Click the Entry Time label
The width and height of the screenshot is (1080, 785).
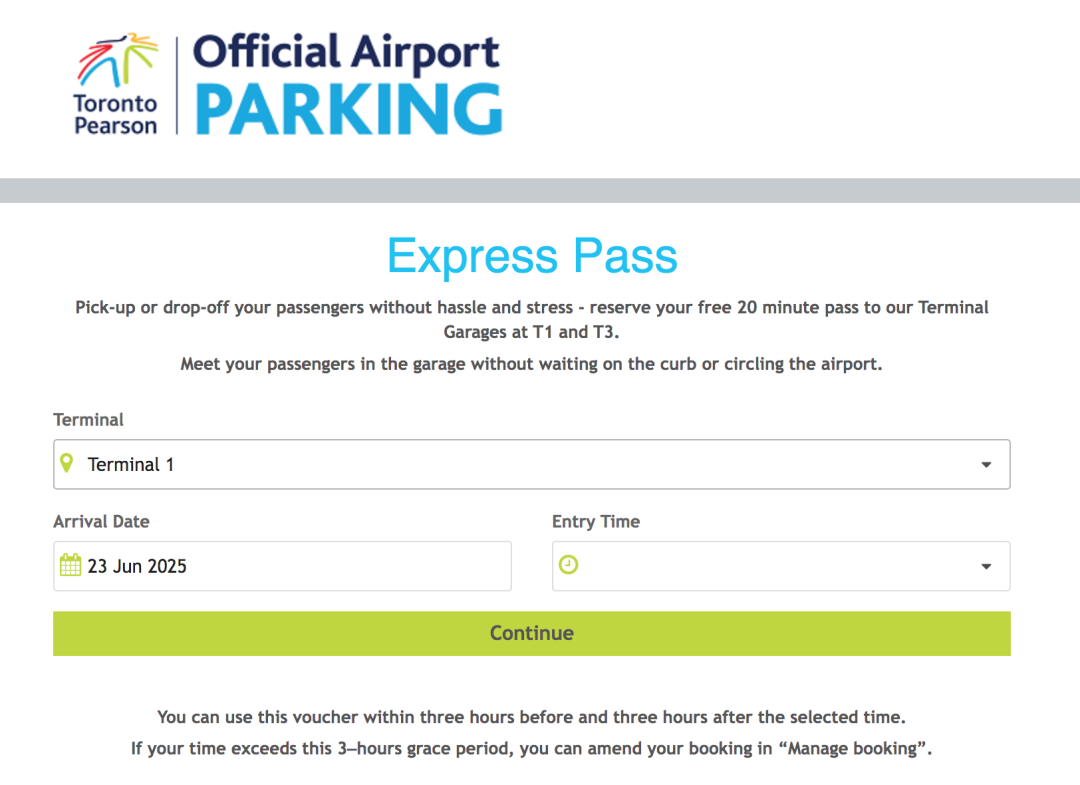click(596, 522)
